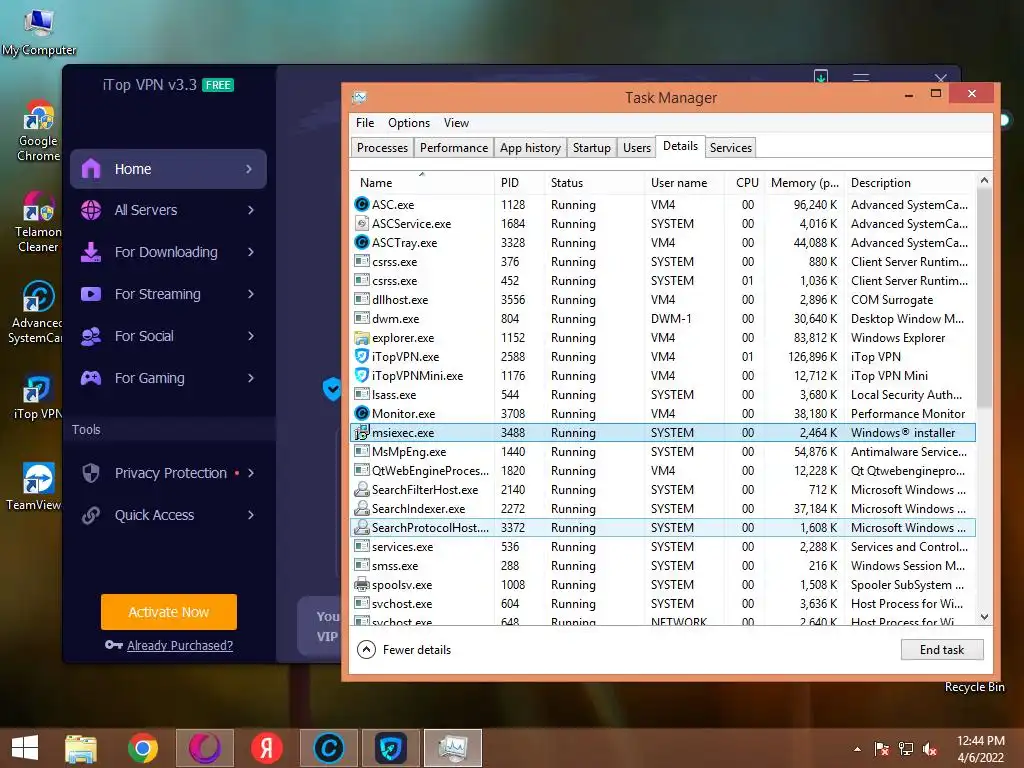1024x768 pixels.
Task: Open iTop VPN hamburger menu
Action: click(861, 78)
